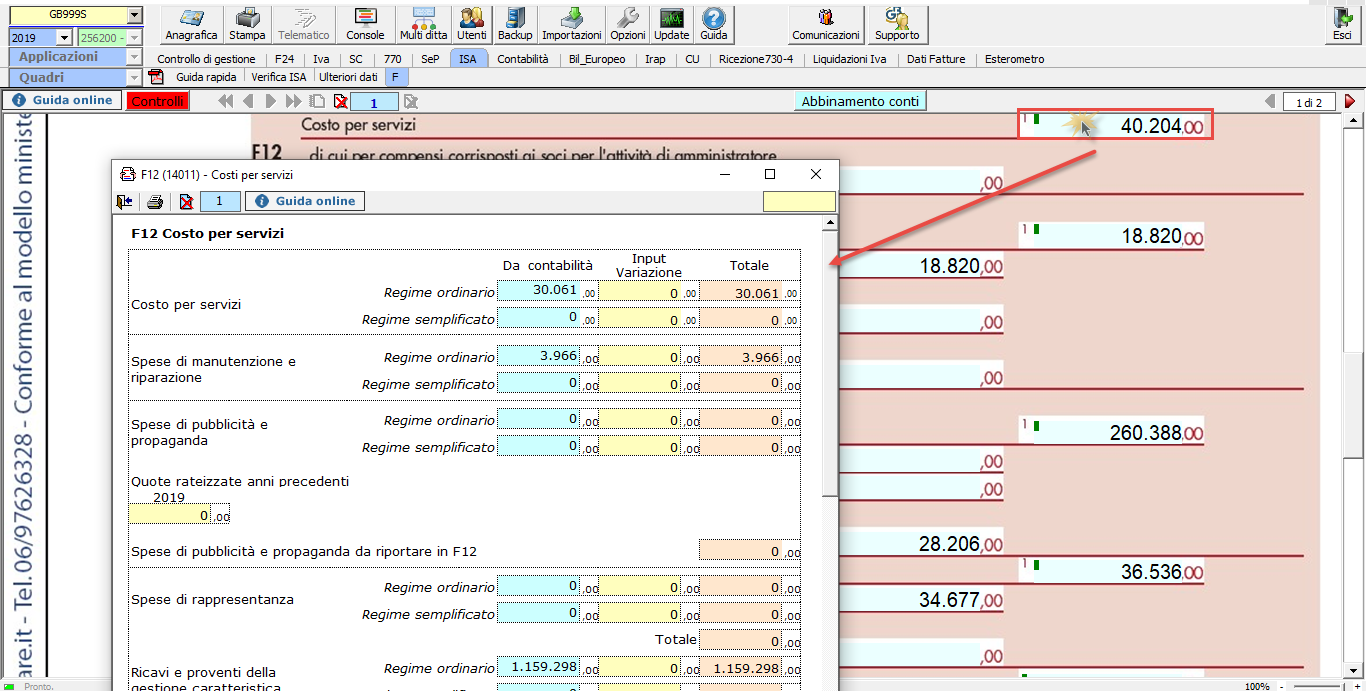Click the yellow box at F12 dialog toolbar right
Viewport: 1366px width, 691px height.
point(799,201)
